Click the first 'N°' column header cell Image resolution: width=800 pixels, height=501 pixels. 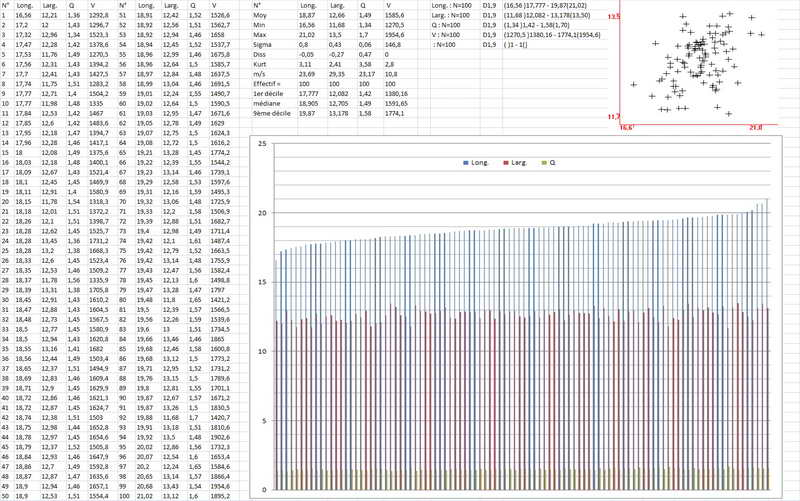click(x=6, y=7)
